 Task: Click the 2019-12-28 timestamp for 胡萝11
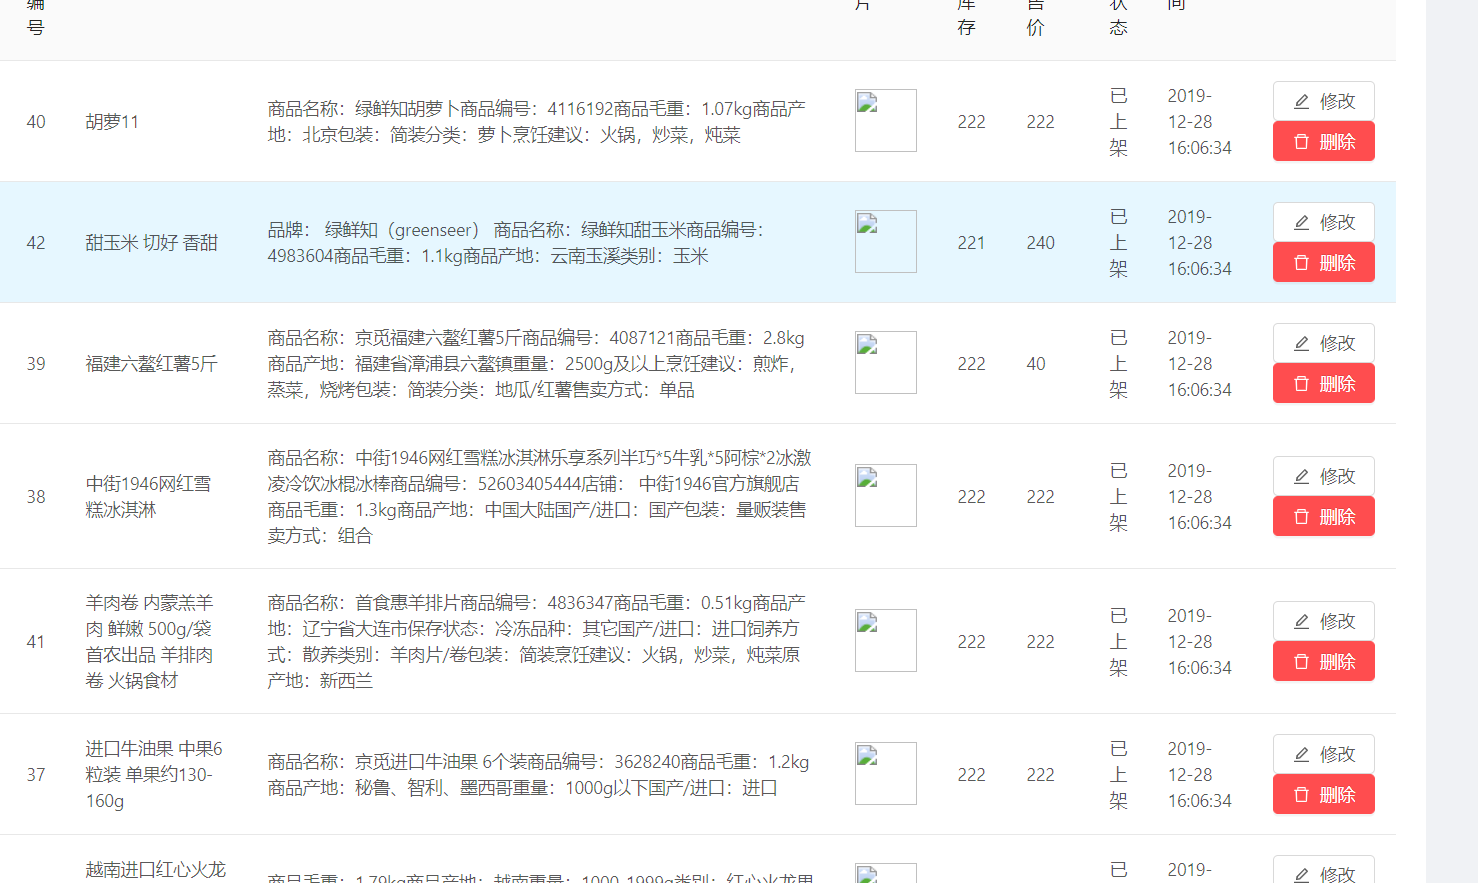click(1200, 122)
